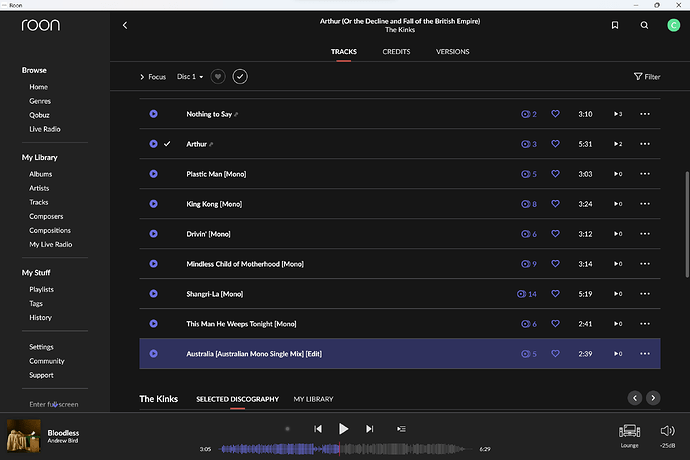Open more options for Arthur track
The width and height of the screenshot is (690, 460).
(645, 144)
